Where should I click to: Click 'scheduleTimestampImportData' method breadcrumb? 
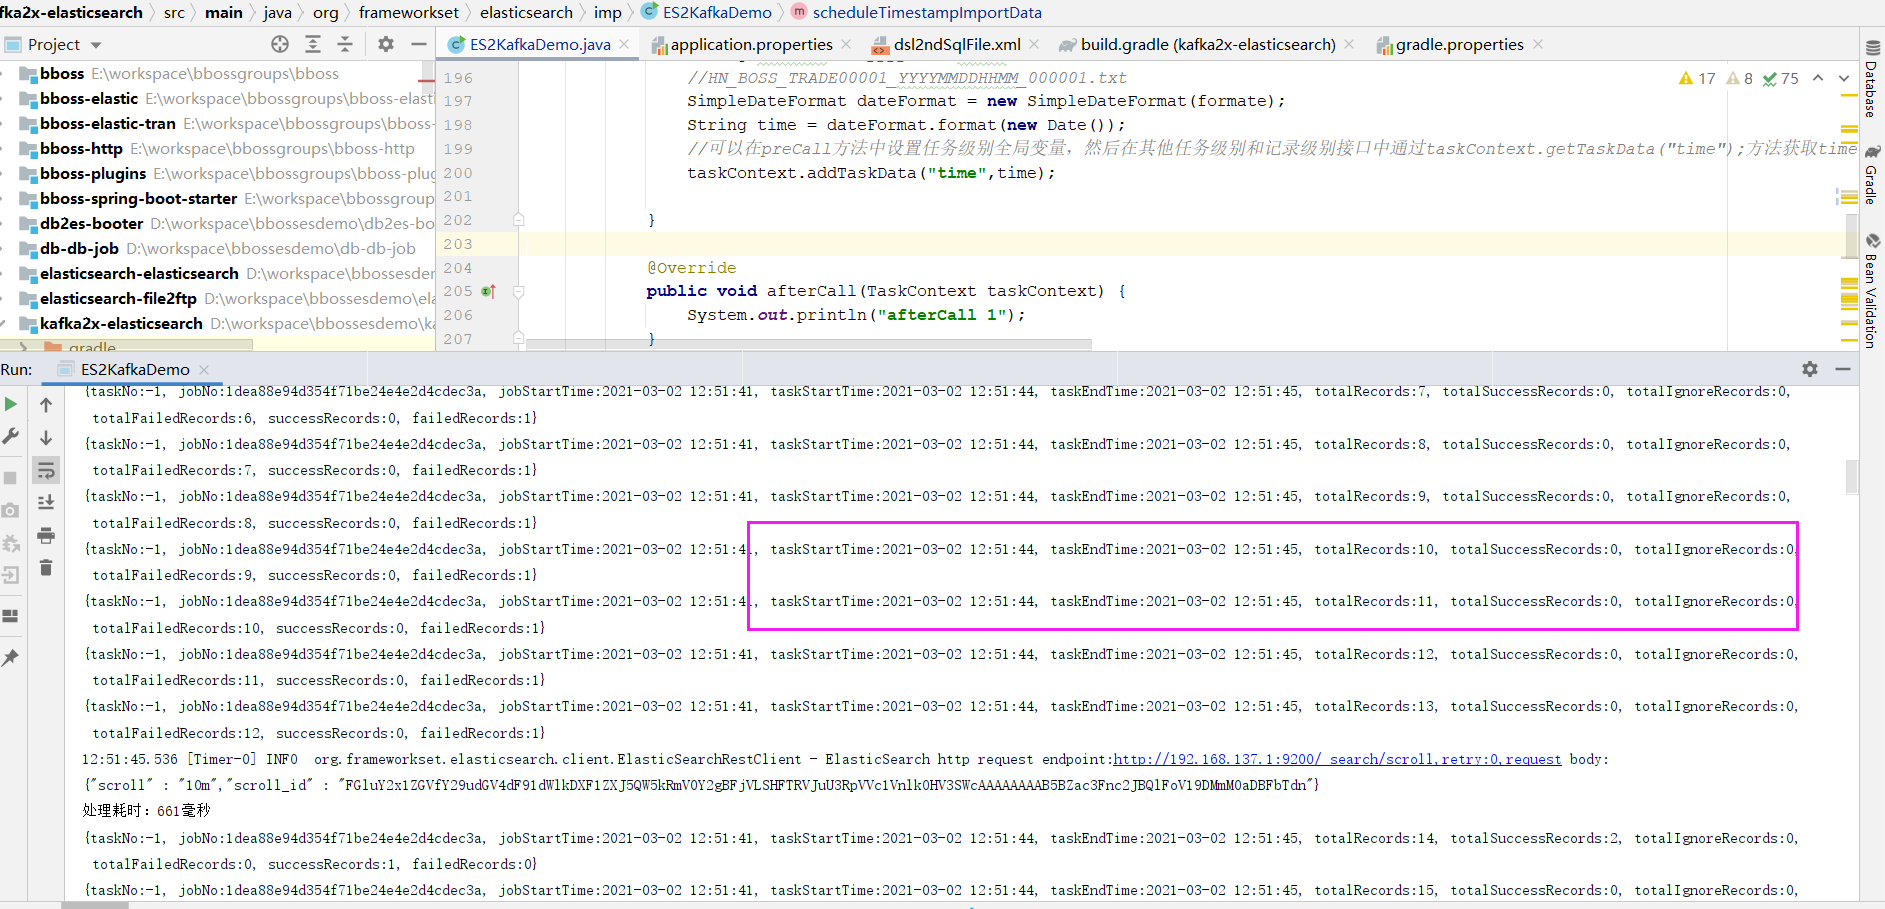tap(916, 12)
